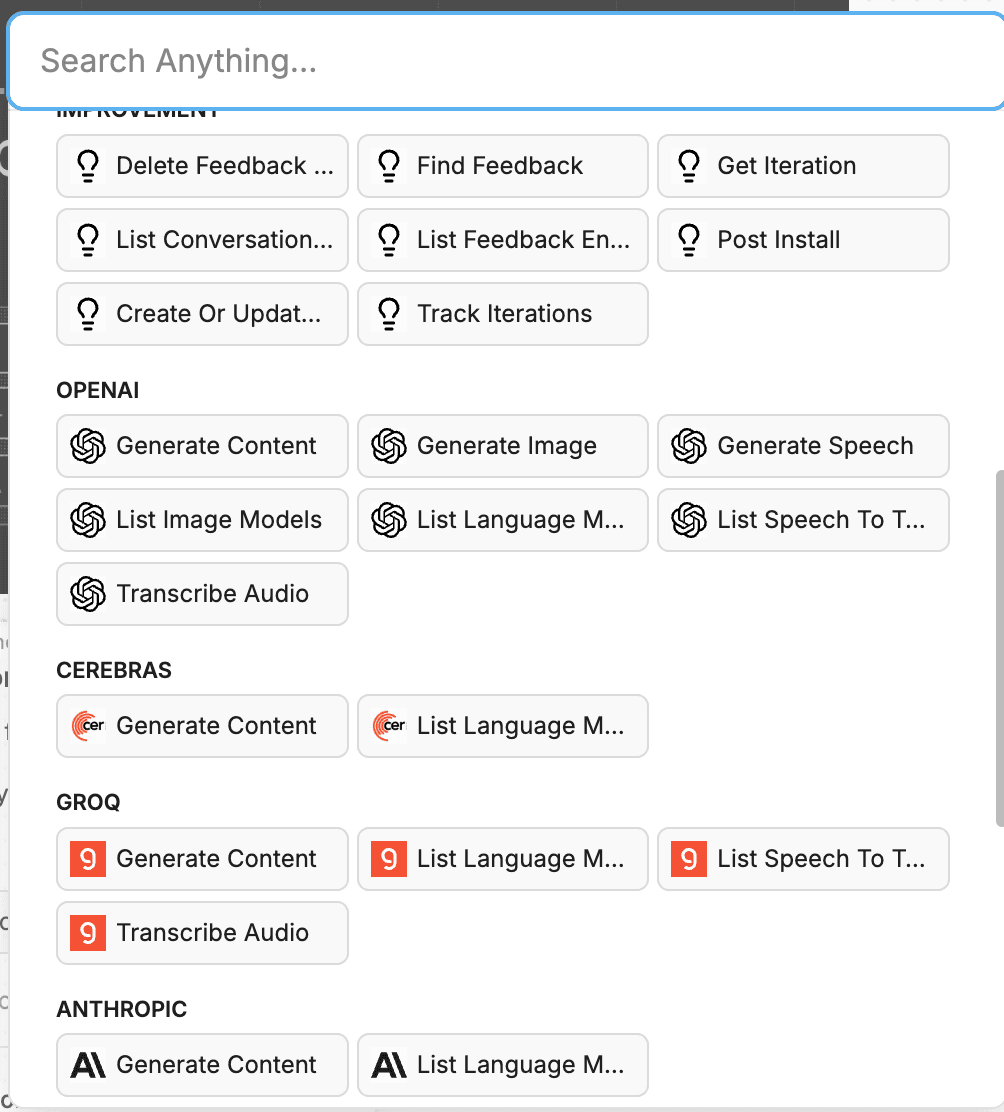The width and height of the screenshot is (1004, 1112).
Task: Add OpenAI Generate Content label
Action: point(216,446)
